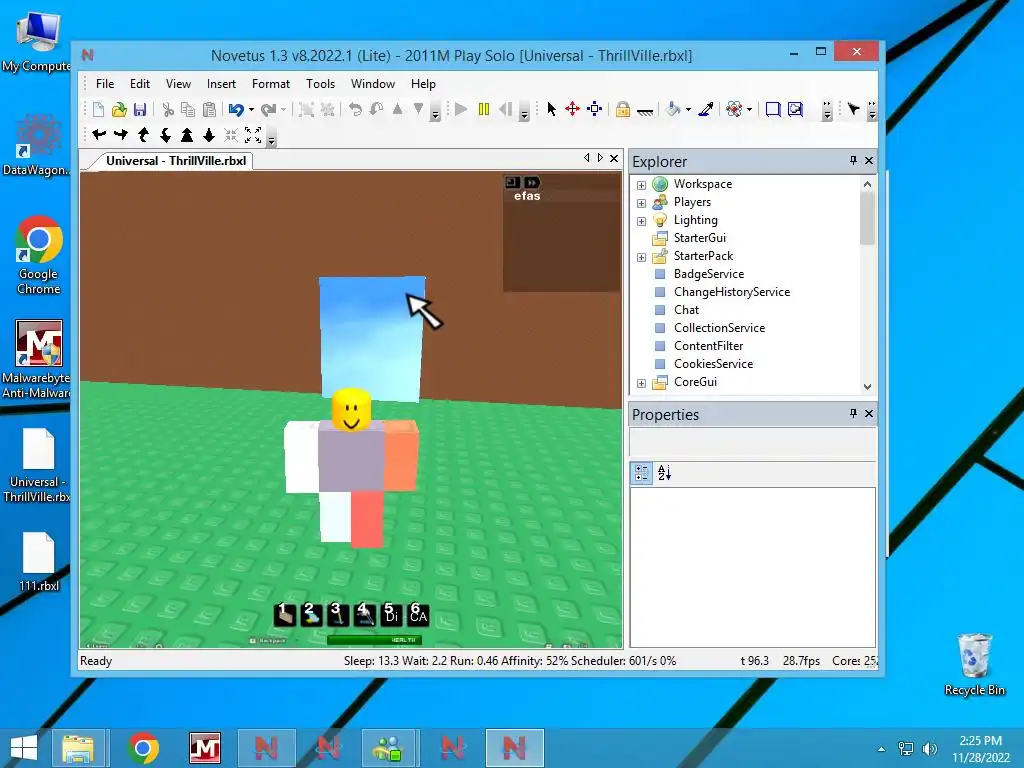Screen dimensions: 1024x768
Task: Select the blue Resize handles tool
Action: (x=594, y=109)
